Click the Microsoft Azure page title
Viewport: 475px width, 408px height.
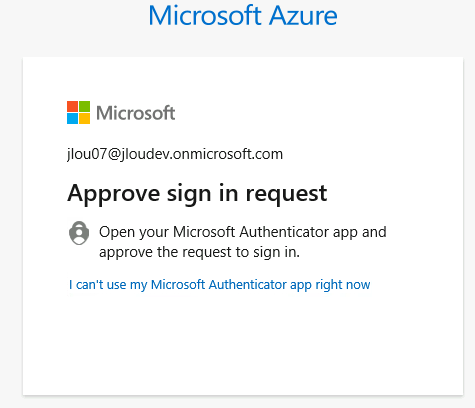pyautogui.click(x=243, y=15)
